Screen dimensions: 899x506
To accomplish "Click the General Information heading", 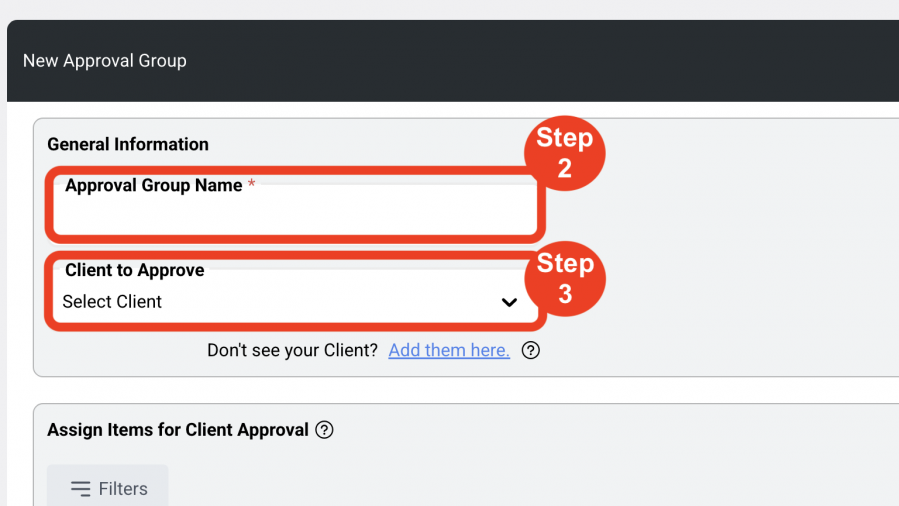I will point(128,144).
